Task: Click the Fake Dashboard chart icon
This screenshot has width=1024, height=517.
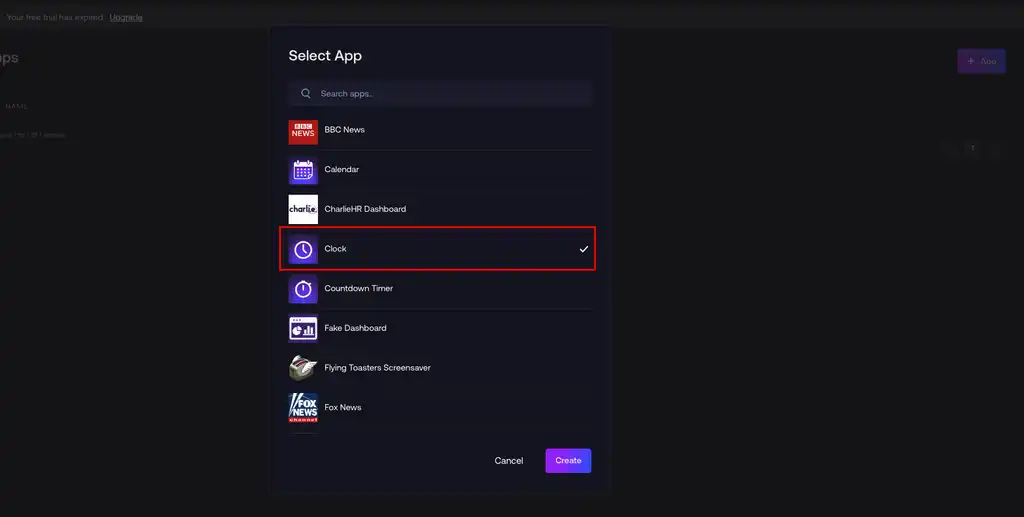Action: coord(303,328)
